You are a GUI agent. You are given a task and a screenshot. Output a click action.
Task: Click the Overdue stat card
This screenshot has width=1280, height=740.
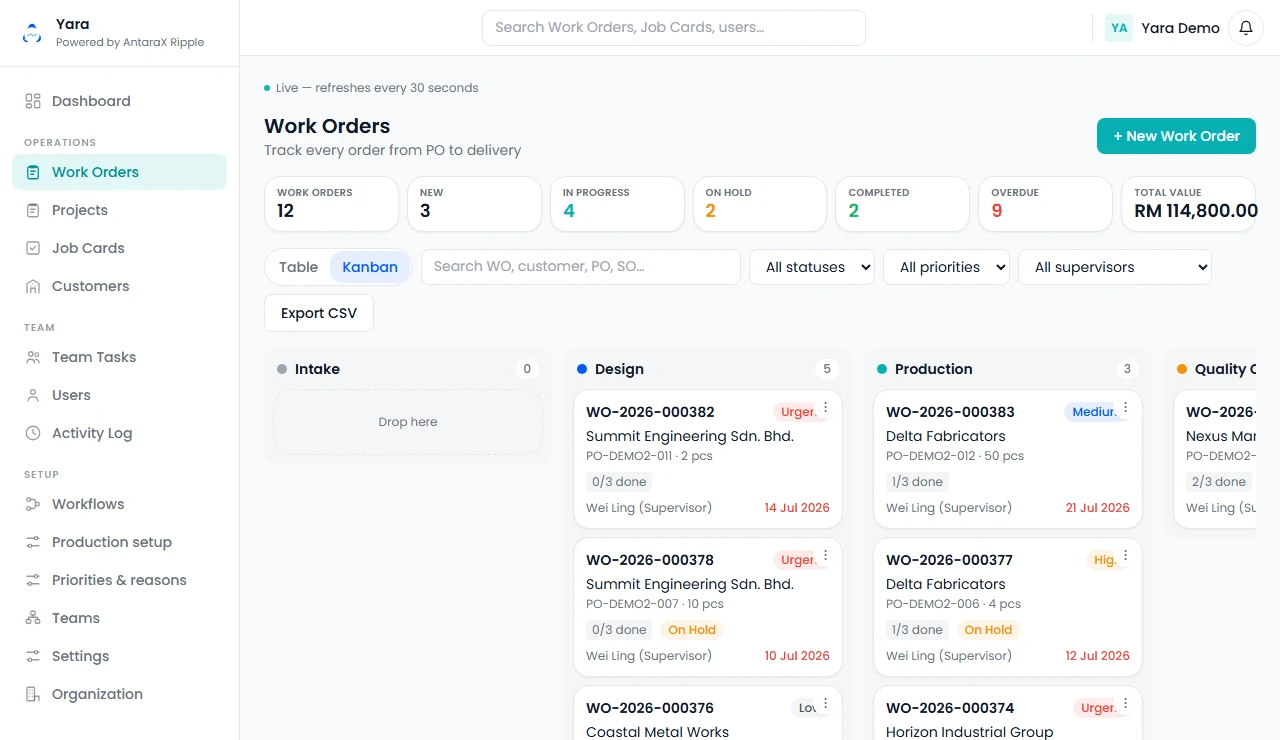pos(1045,204)
